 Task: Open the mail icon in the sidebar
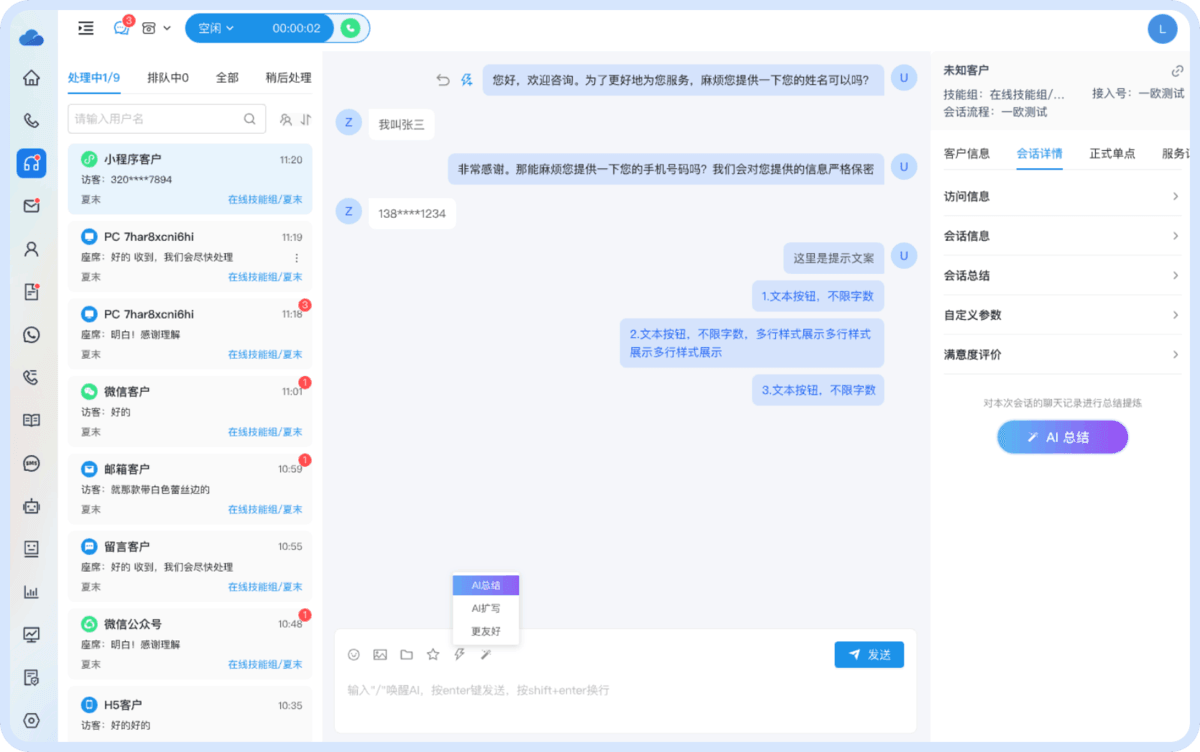[x=31, y=206]
